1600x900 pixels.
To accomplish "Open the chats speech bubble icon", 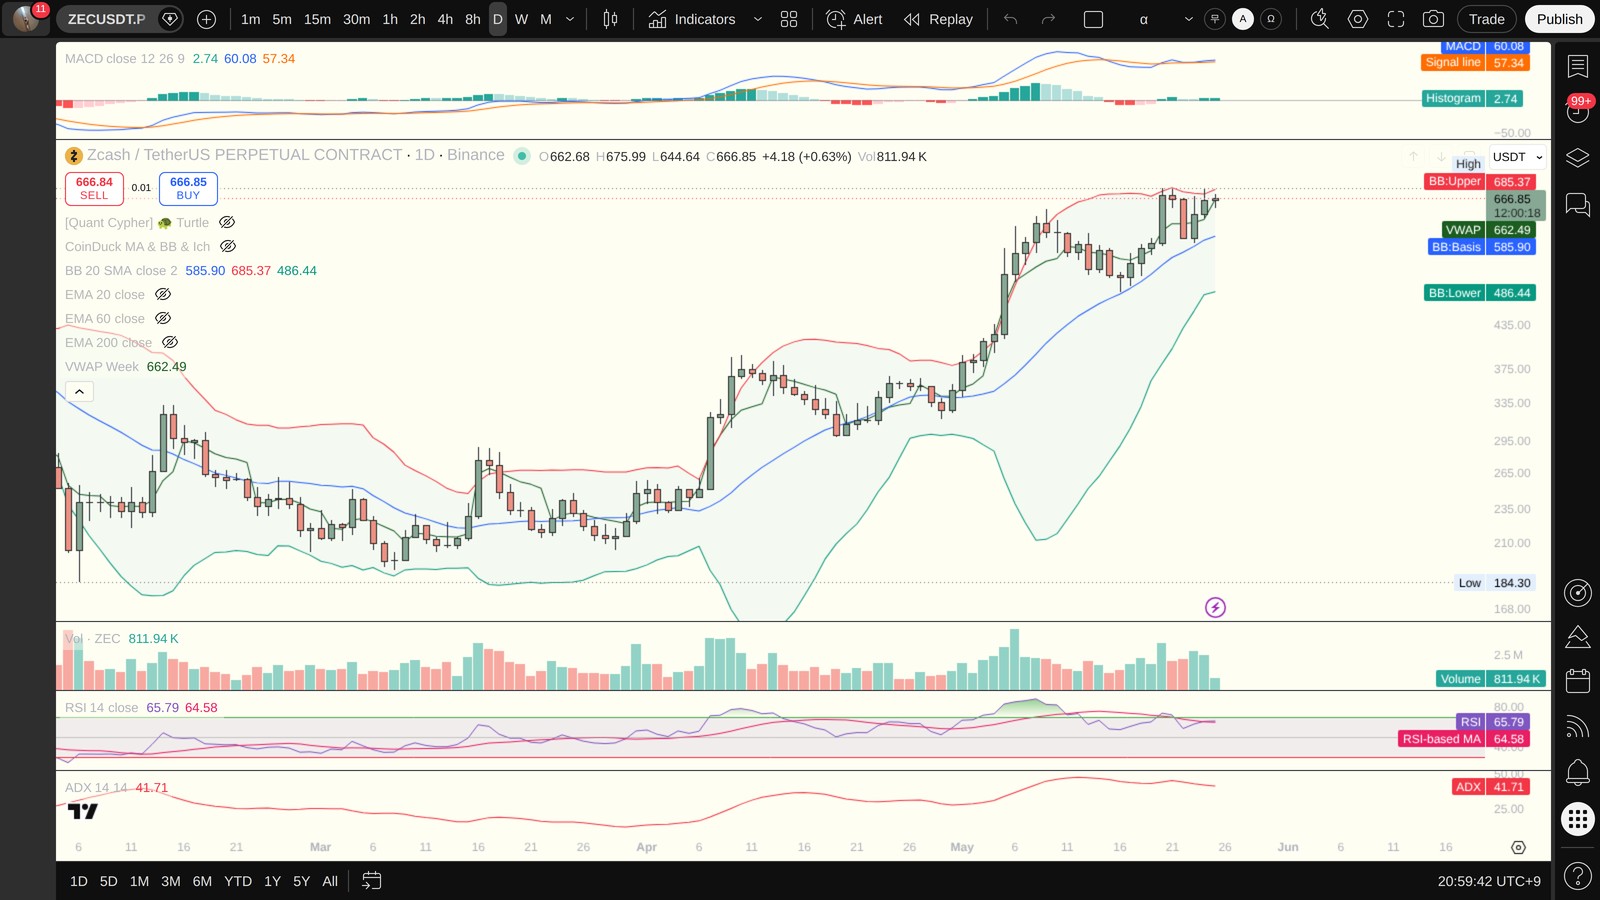I will point(1578,205).
